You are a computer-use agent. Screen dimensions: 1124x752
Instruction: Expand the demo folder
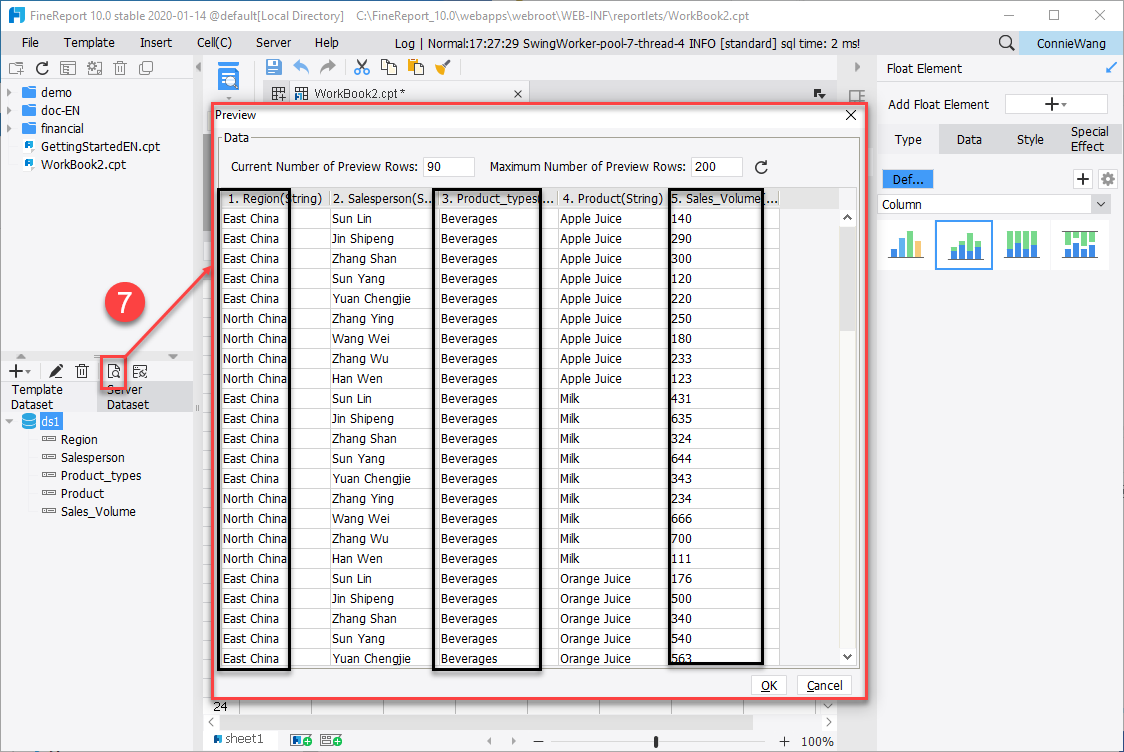tap(9, 92)
